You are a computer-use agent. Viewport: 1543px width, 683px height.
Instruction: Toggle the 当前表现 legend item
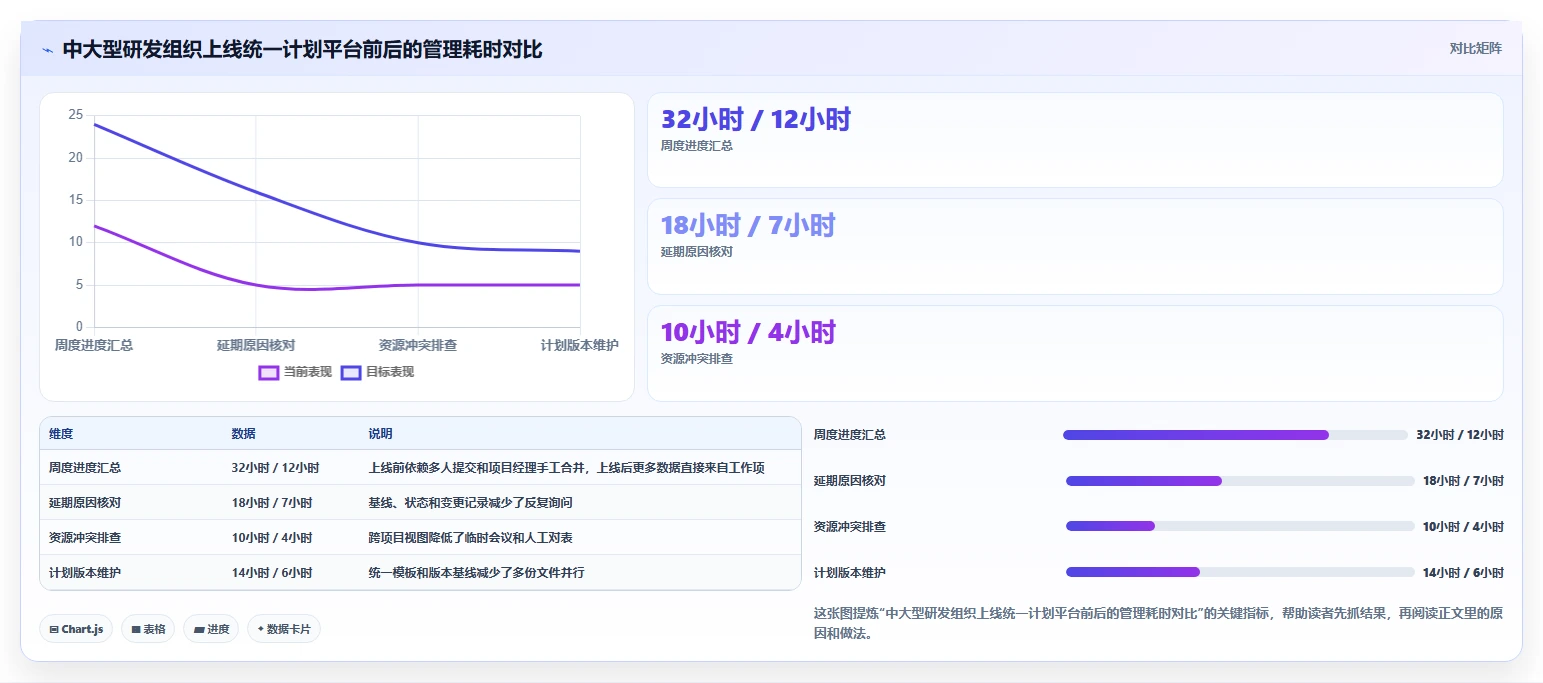tap(295, 372)
